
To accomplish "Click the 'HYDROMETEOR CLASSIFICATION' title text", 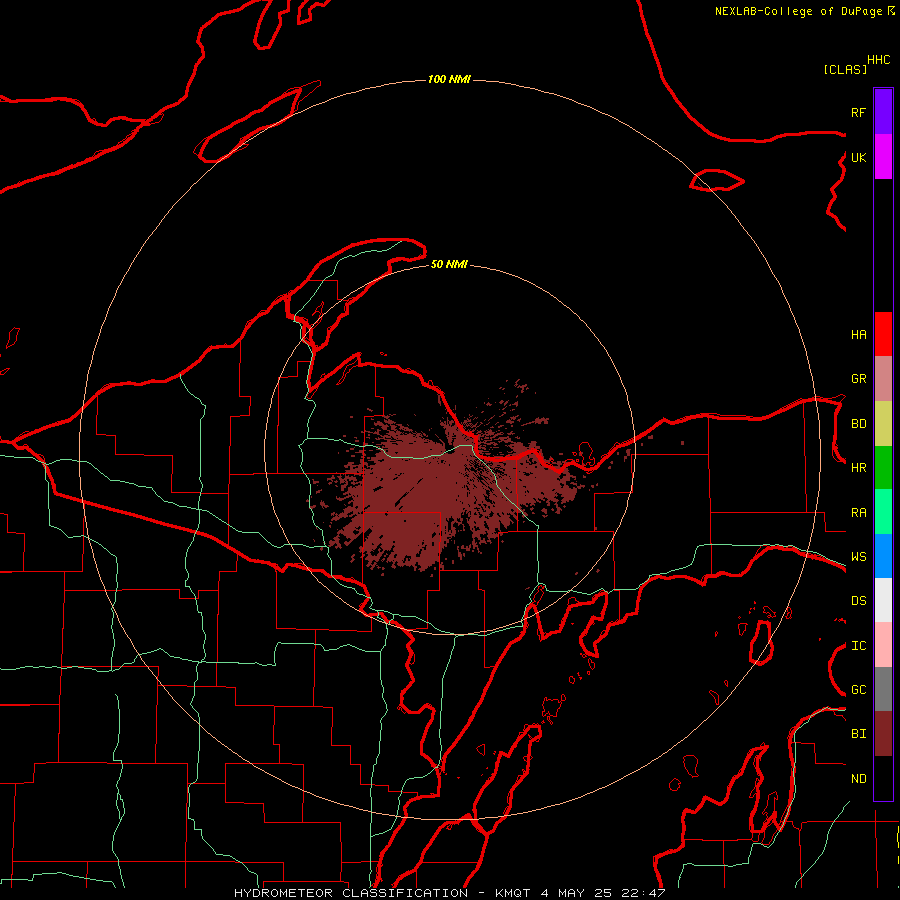I will pyautogui.click(x=351, y=893).
